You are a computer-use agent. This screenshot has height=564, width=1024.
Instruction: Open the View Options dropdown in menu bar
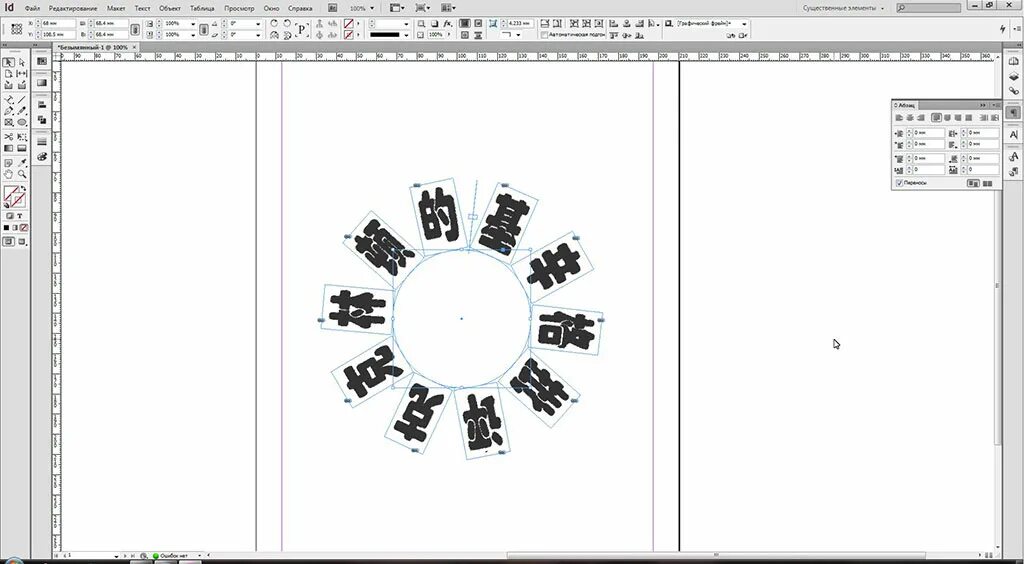[396, 8]
